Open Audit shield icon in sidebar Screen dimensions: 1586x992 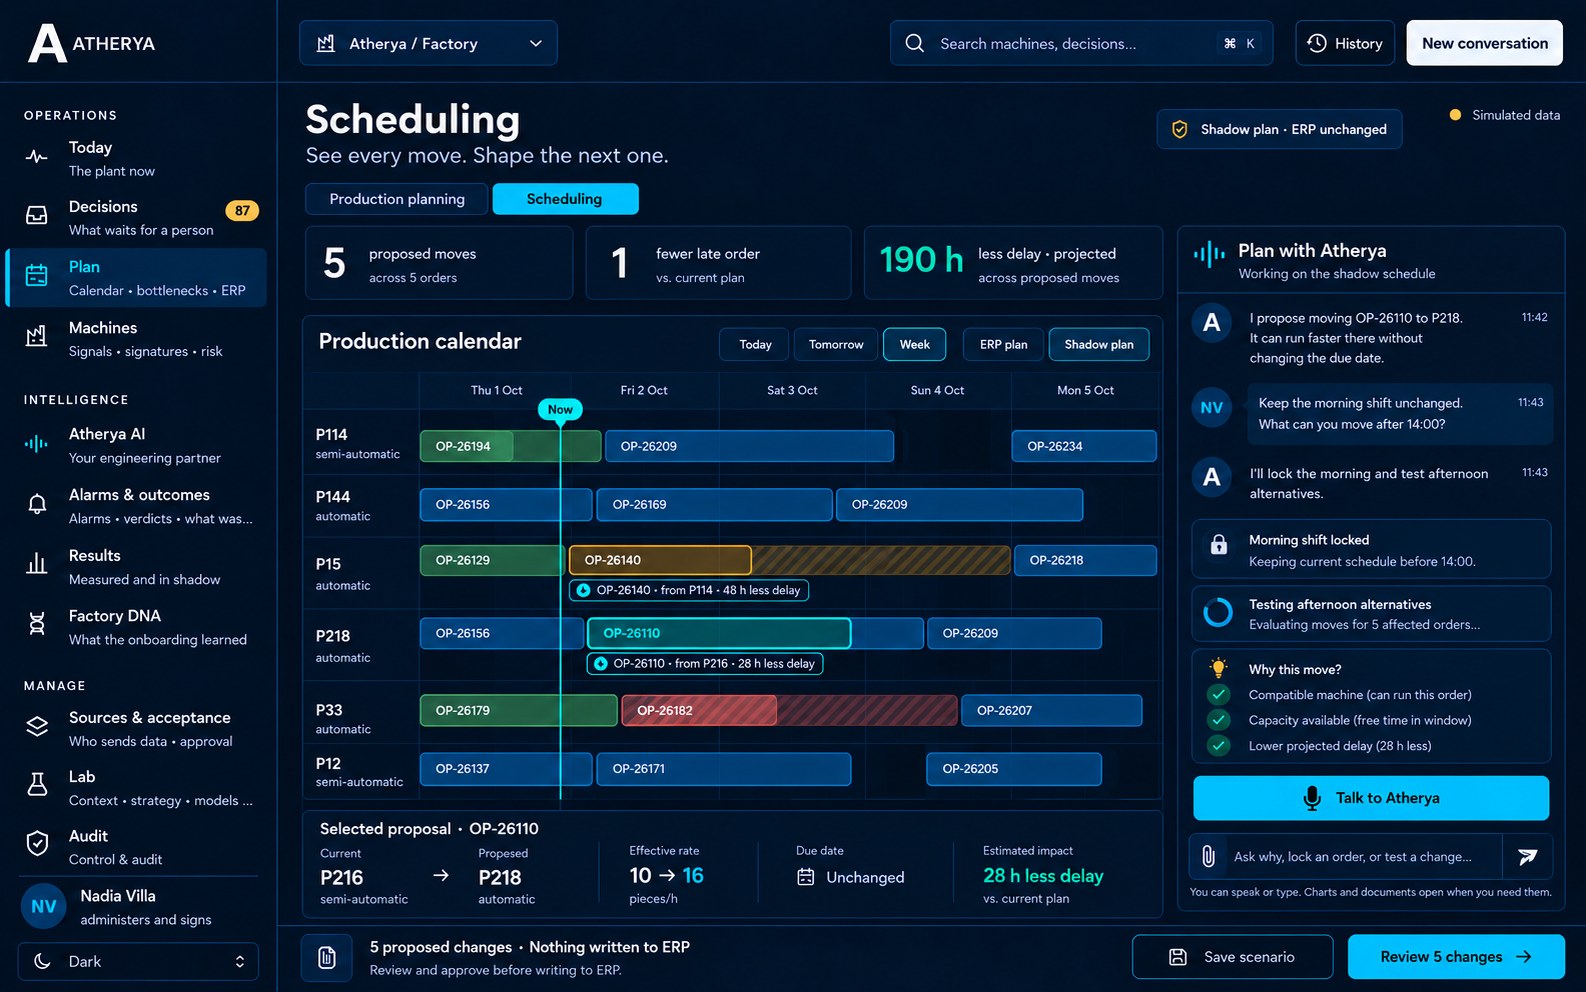click(37, 845)
